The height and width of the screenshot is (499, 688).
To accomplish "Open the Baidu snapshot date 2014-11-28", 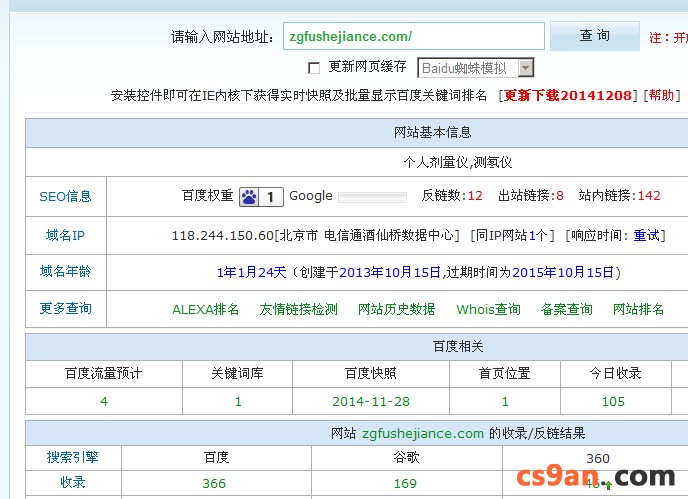I will (370, 402).
